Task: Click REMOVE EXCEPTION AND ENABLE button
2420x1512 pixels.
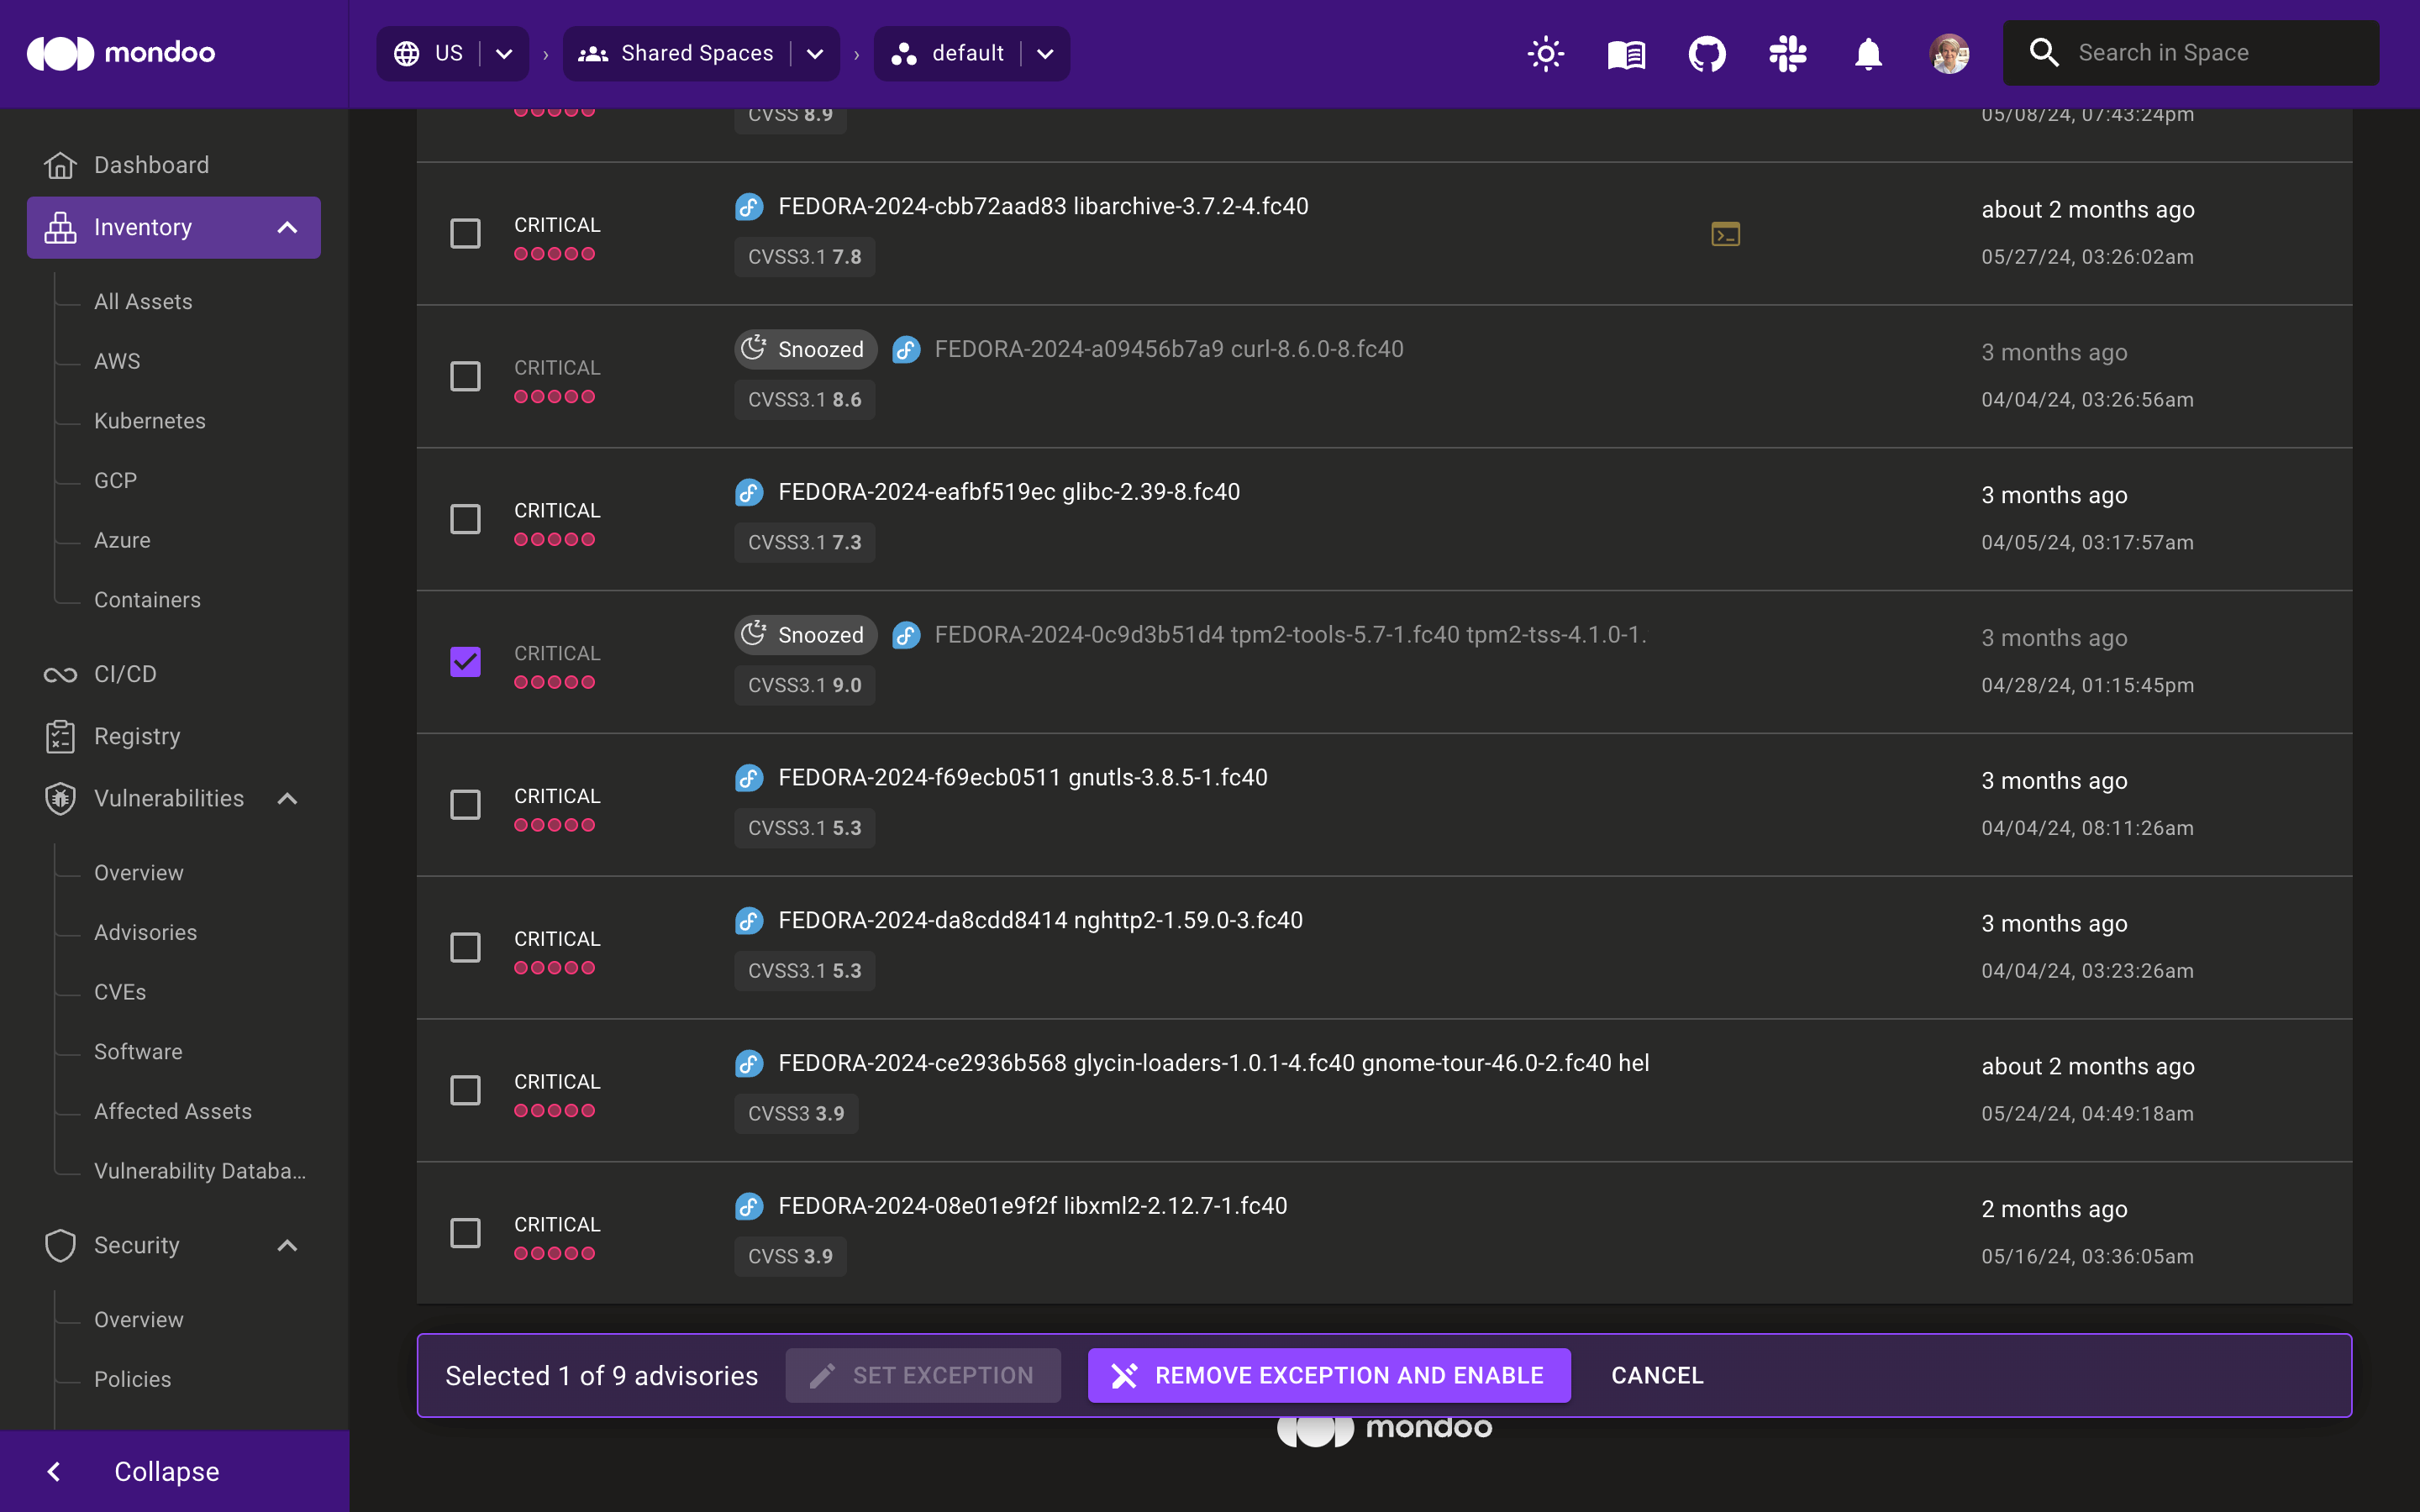Action: tap(1329, 1374)
